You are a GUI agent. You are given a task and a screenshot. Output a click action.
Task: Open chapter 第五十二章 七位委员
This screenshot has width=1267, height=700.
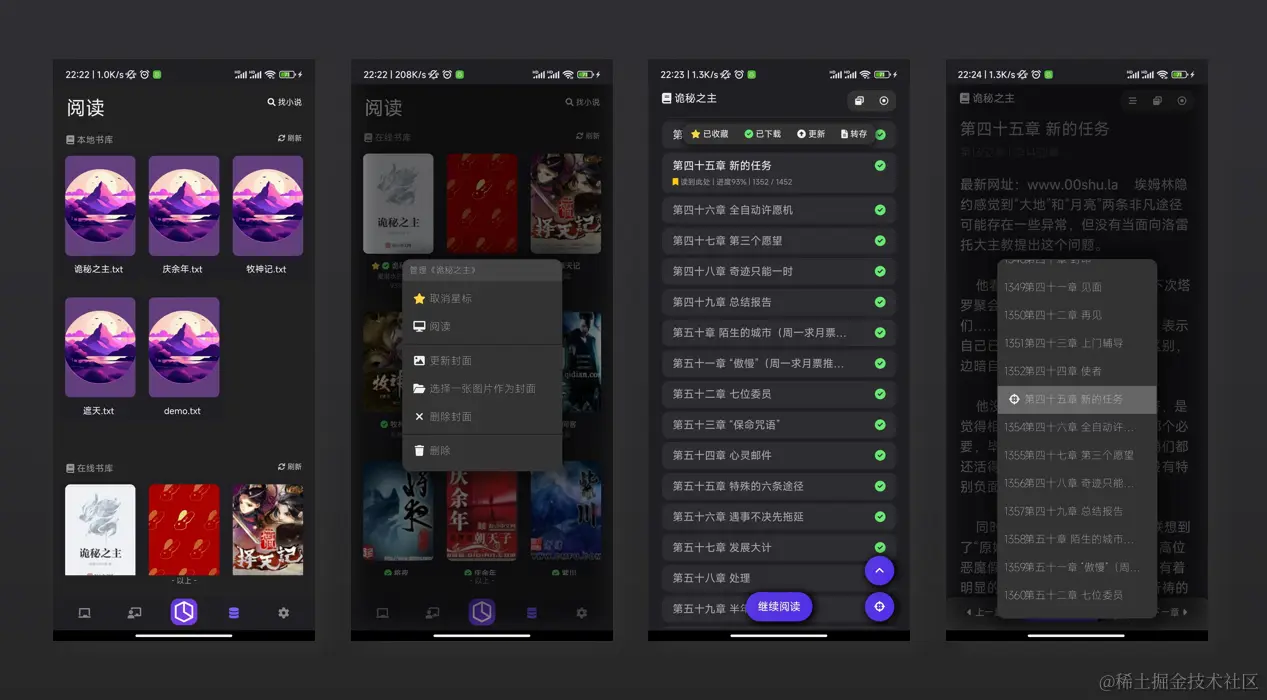779,394
